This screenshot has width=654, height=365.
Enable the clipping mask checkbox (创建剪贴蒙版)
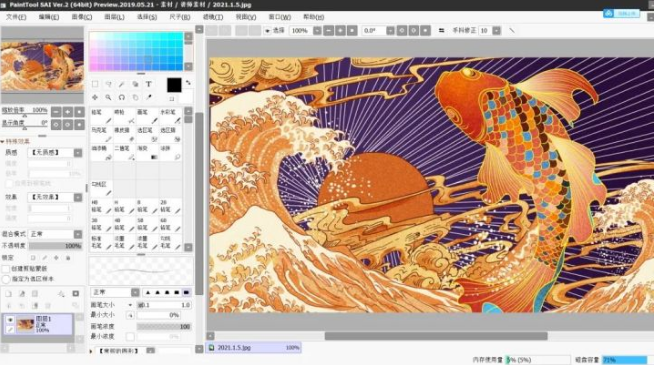[6, 269]
